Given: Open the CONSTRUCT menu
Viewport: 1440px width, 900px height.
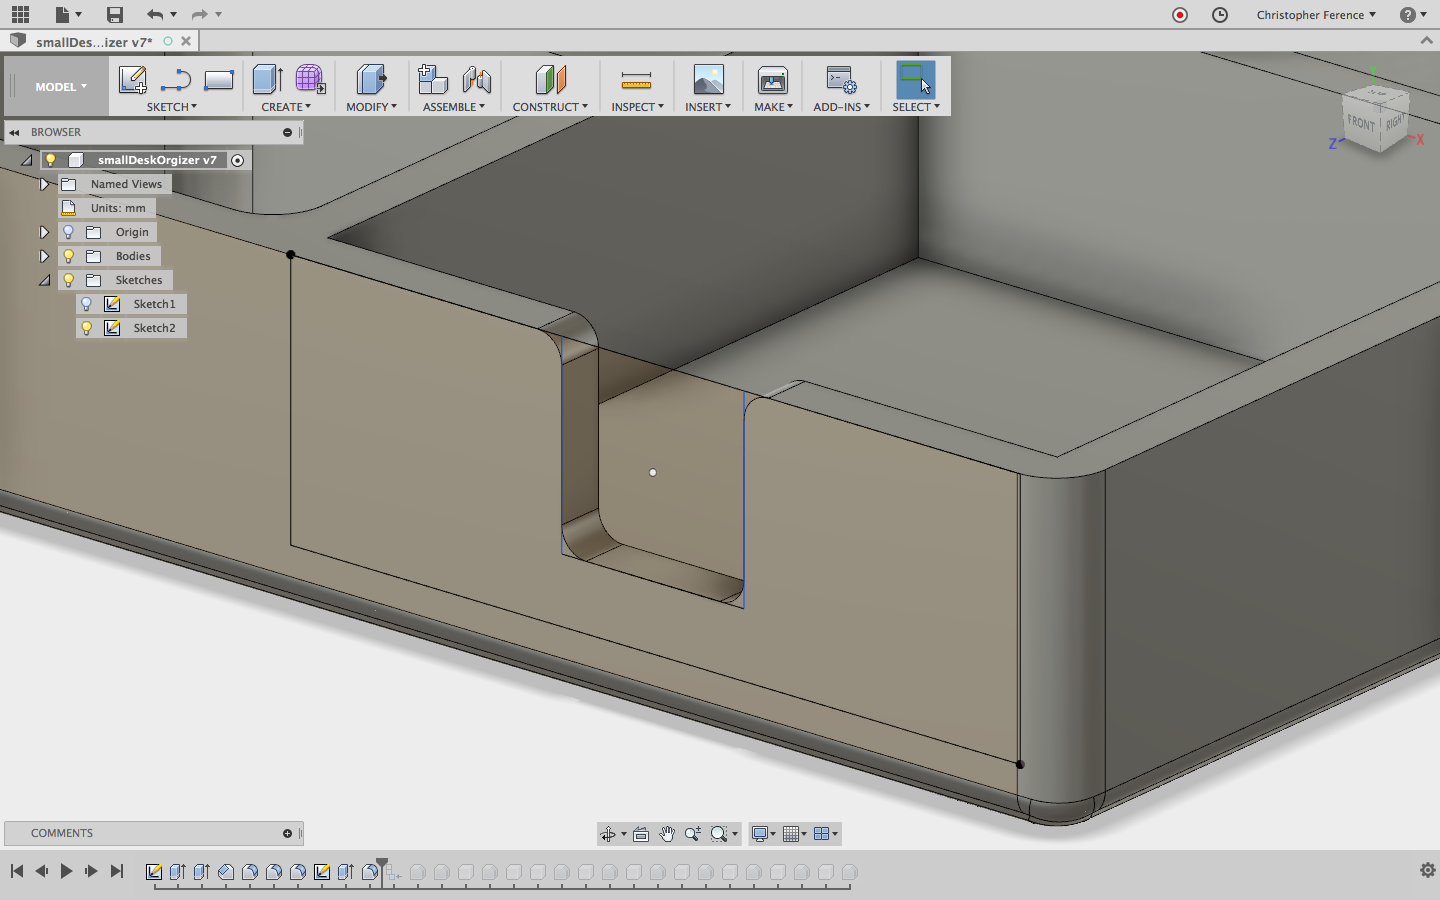Looking at the screenshot, I should pos(550,107).
